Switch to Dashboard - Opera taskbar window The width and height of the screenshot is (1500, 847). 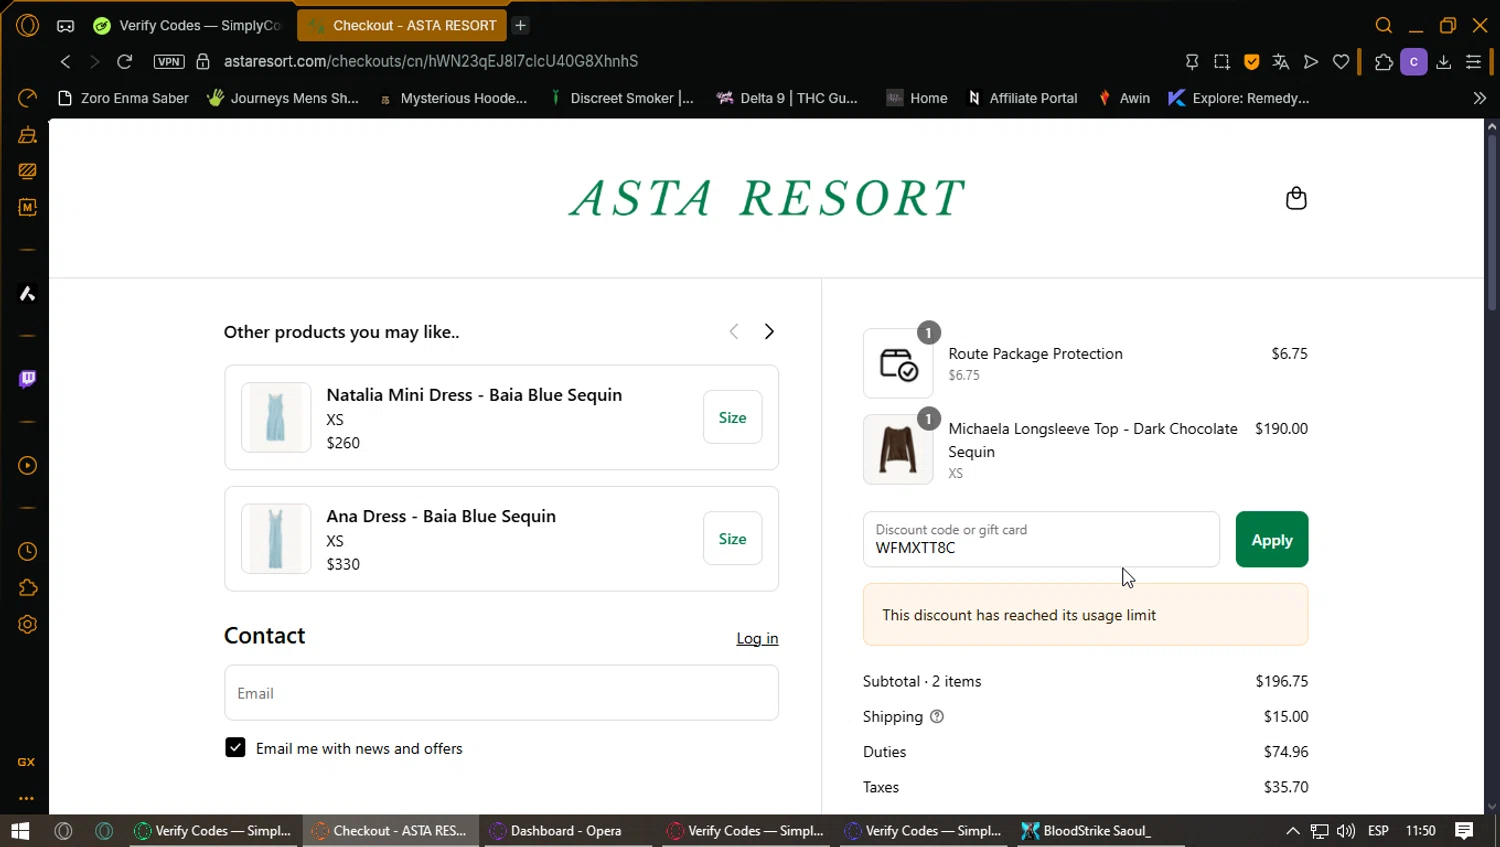[x=570, y=831]
